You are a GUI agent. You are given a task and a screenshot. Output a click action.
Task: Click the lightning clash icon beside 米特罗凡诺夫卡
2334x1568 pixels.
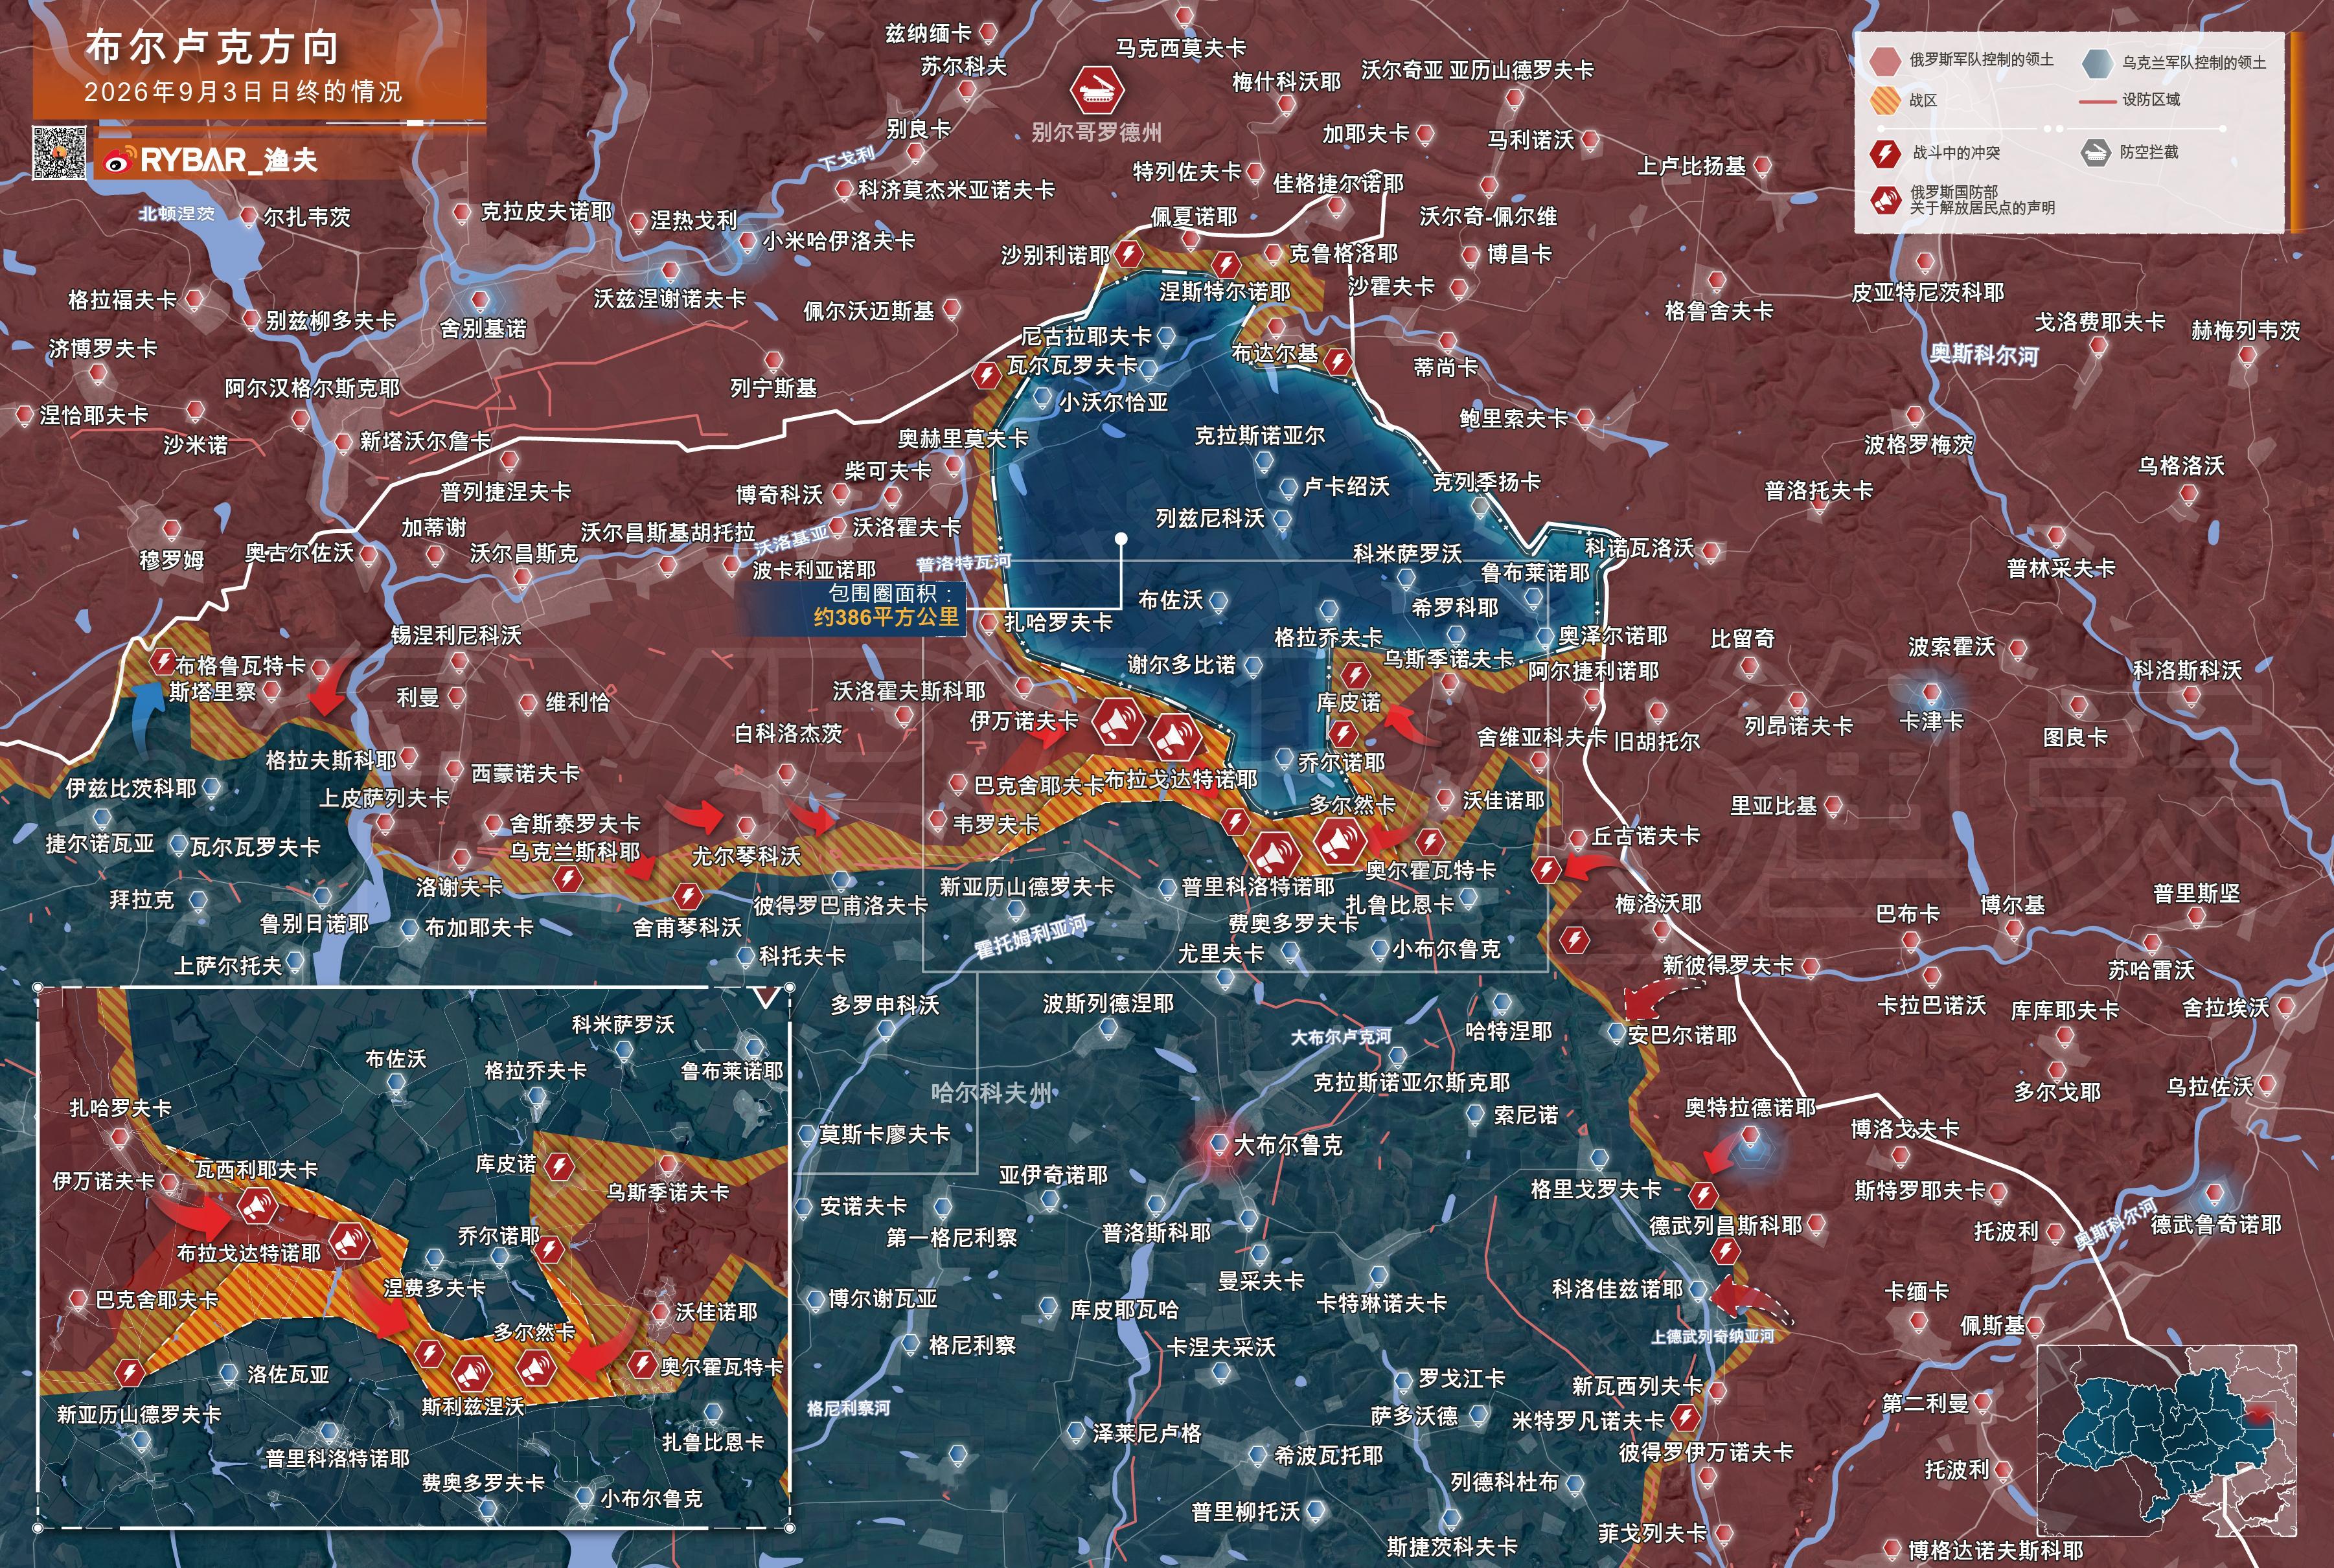(x=1686, y=1417)
